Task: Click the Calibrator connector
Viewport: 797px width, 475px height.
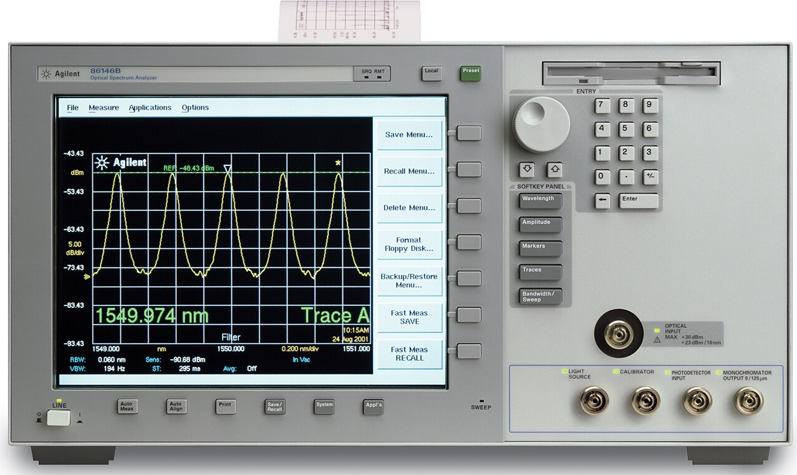Action: tap(646, 401)
